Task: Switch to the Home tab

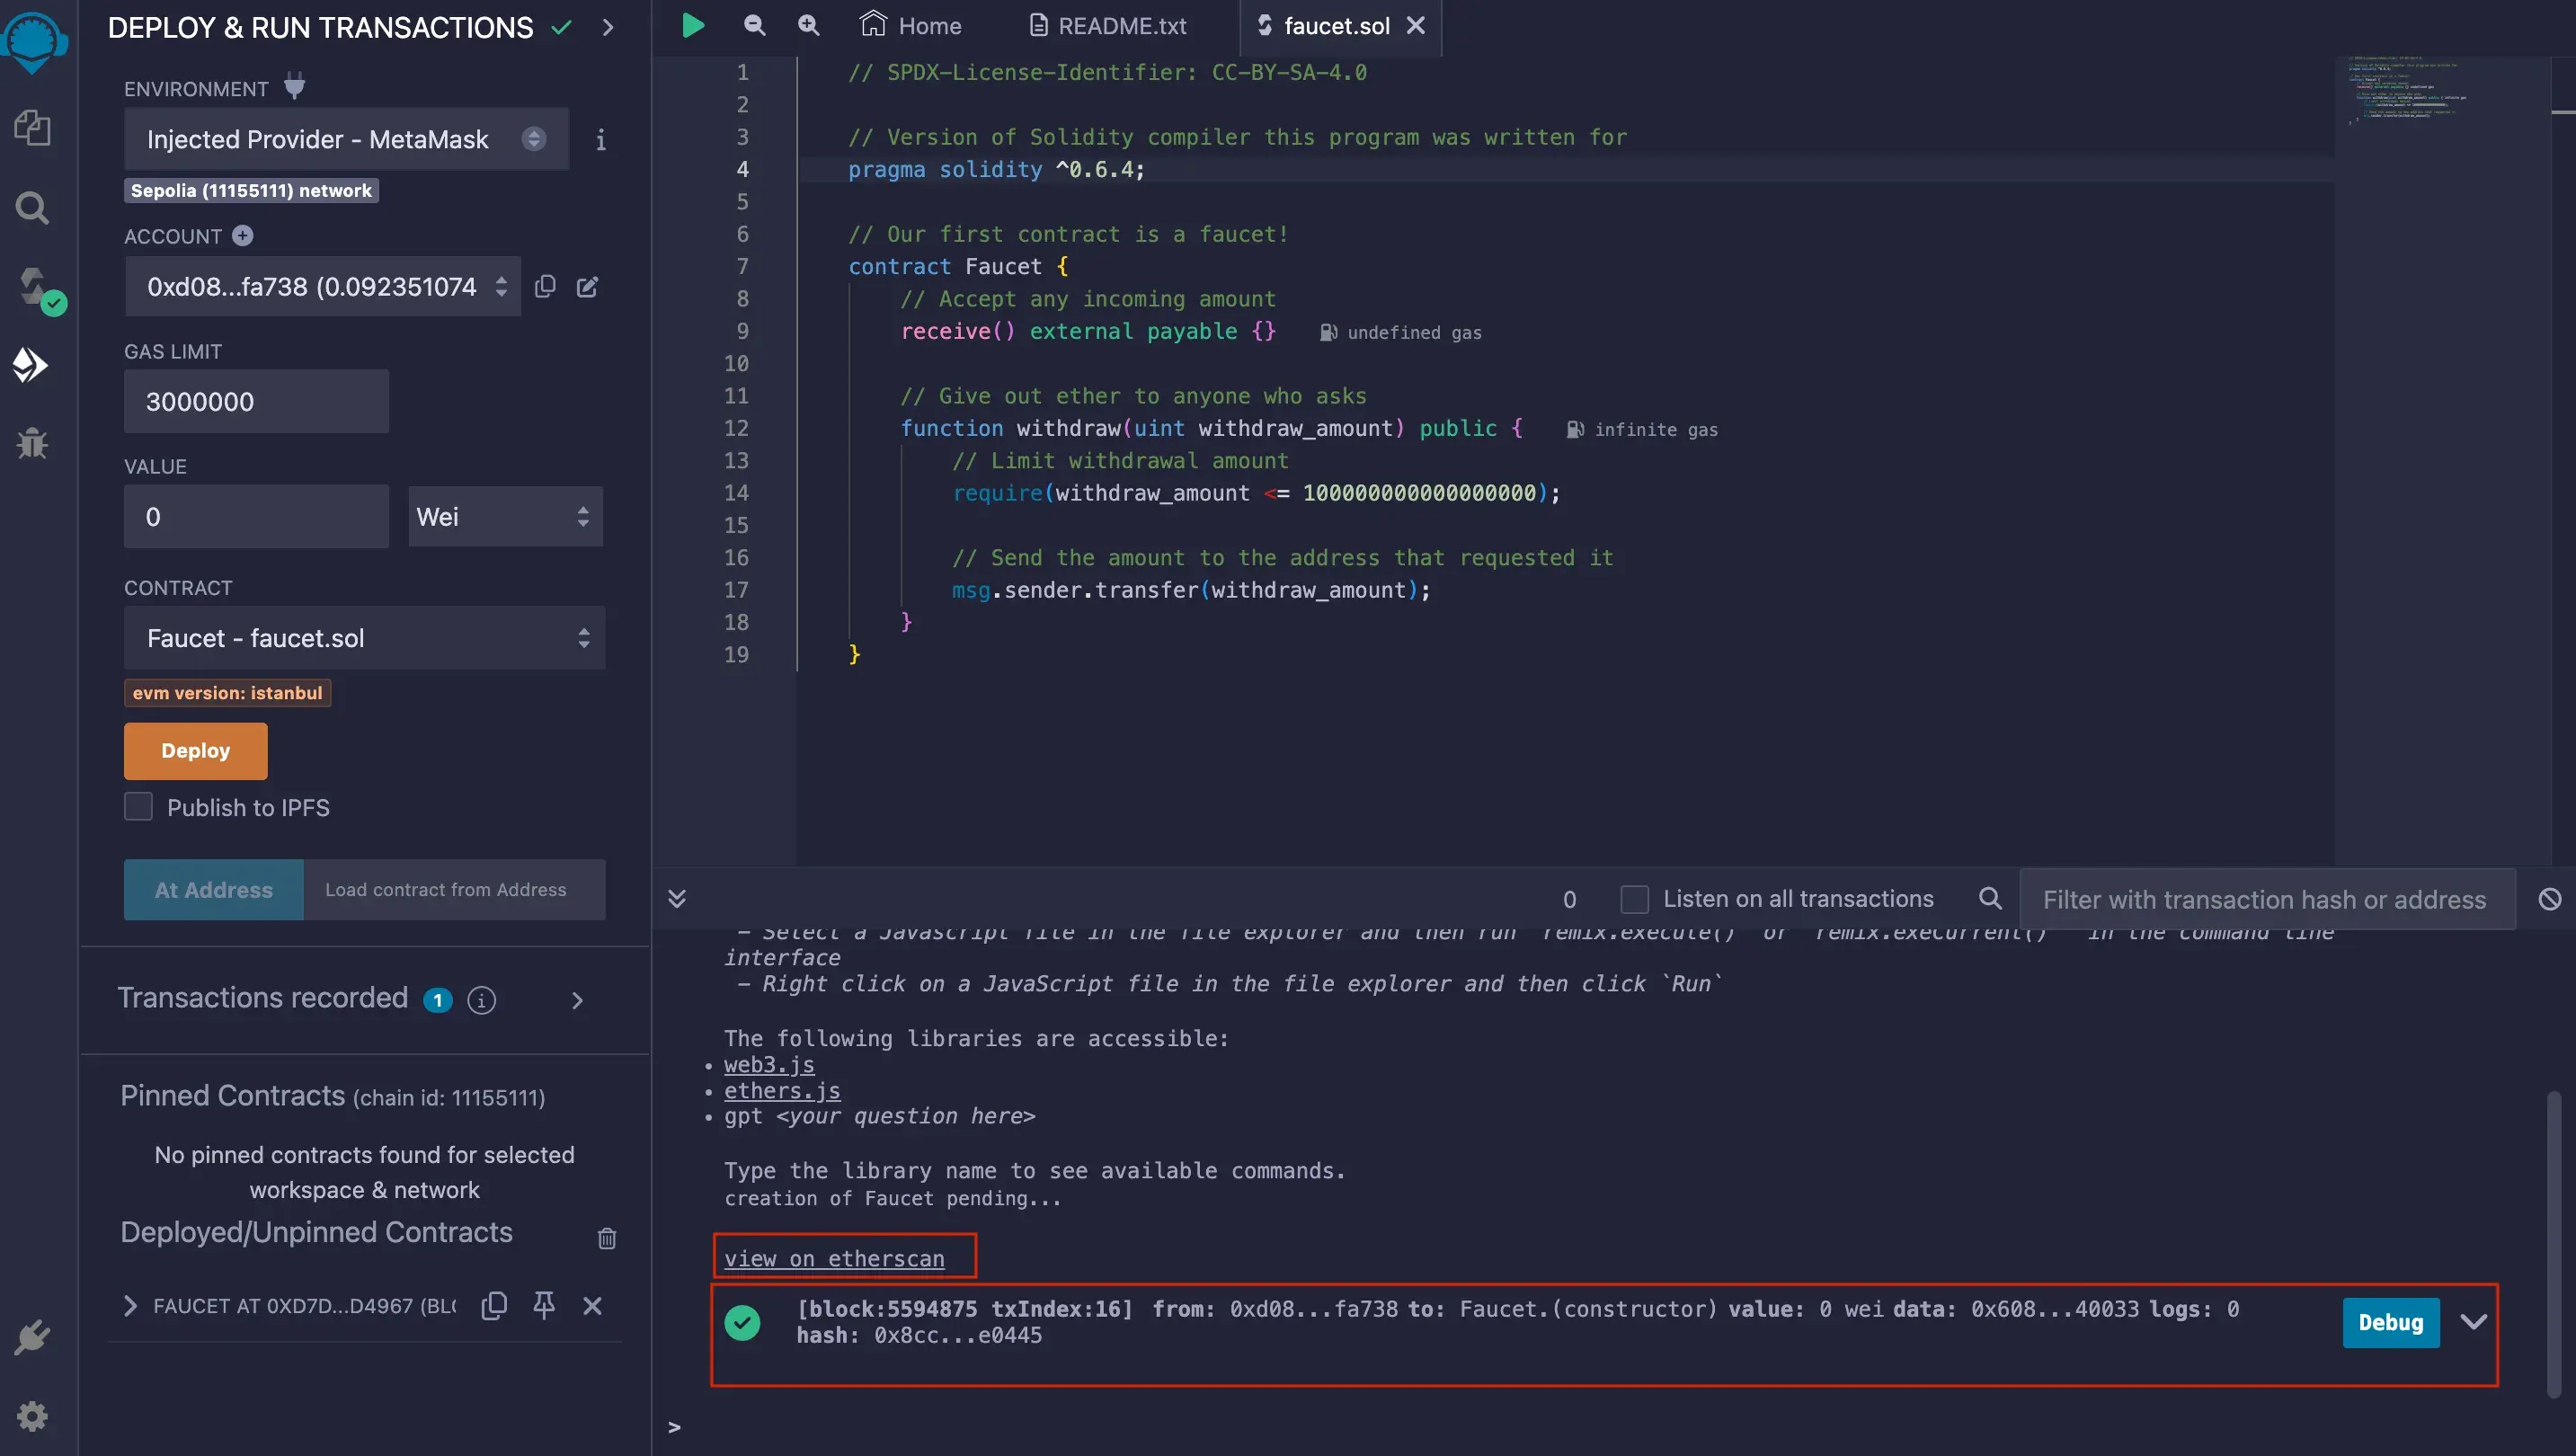Action: coord(910,25)
